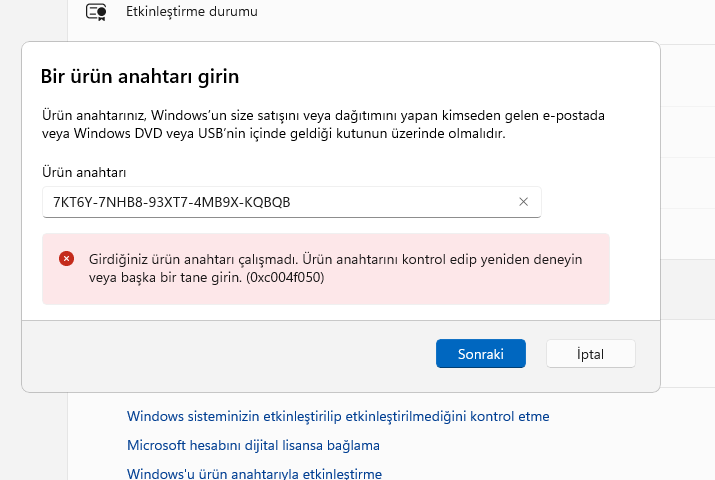Click the activation status certificate icon
Screen dimensions: 715x480
click(96, 12)
